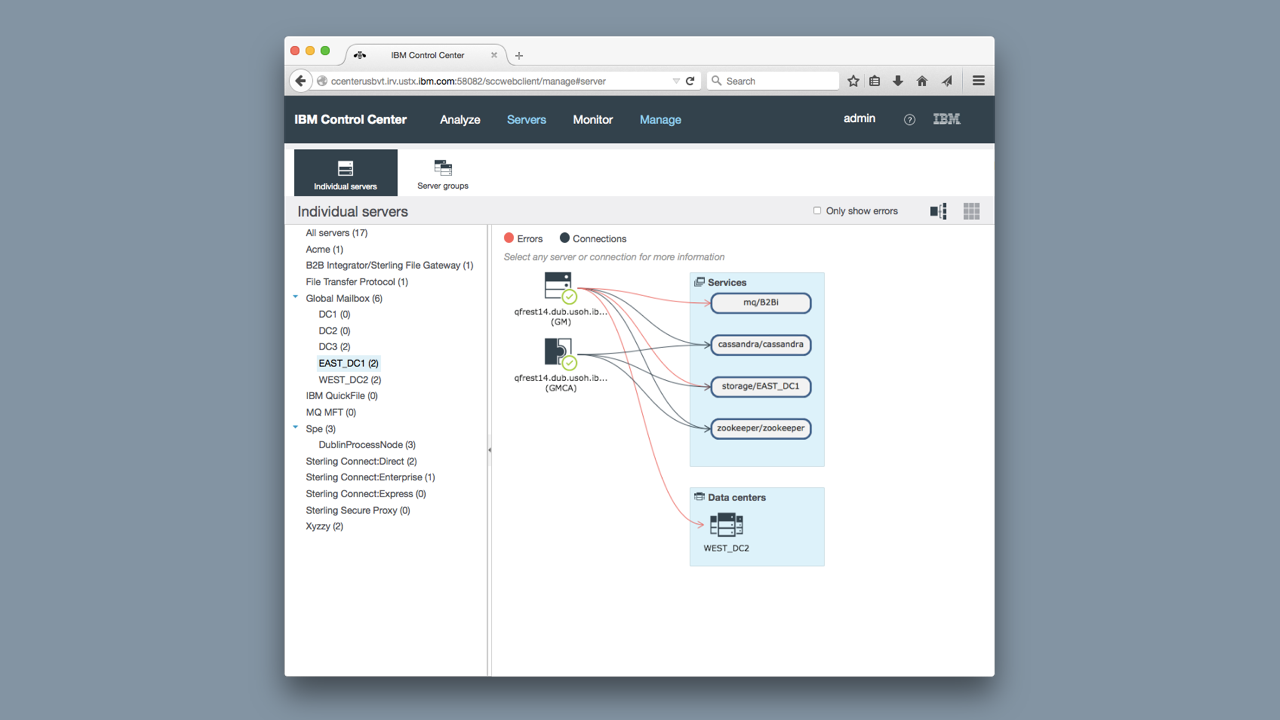1280x720 pixels.
Task: Collapse the Global Mailbox tree expander
Action: pyautogui.click(x=294, y=297)
